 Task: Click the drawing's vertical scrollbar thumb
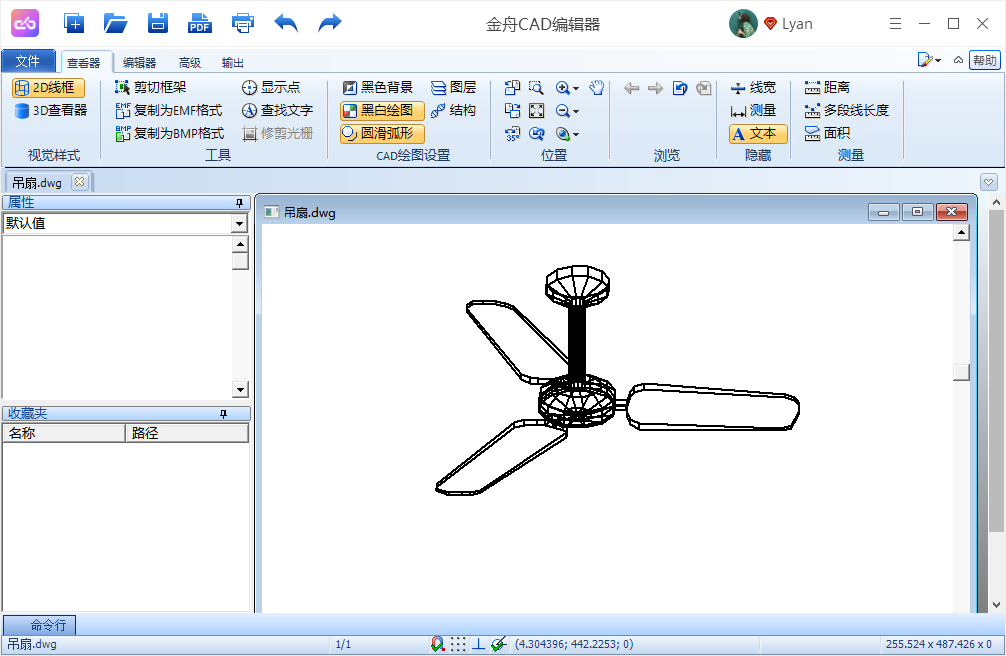pyautogui.click(x=961, y=372)
